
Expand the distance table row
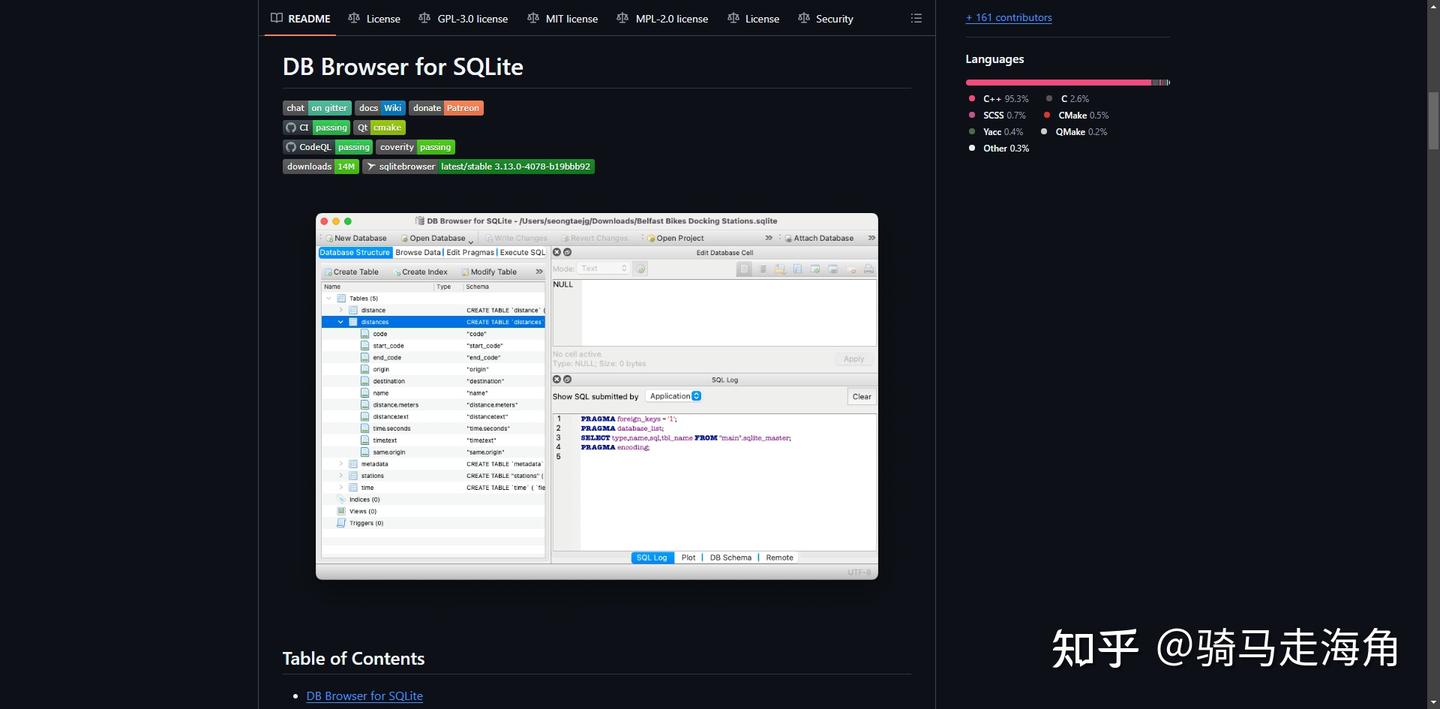point(341,310)
